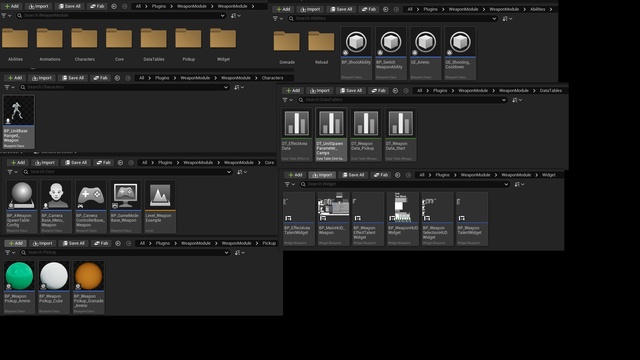
Task: Click the All breadcrumb in the DataTables browser path
Action: coord(419,91)
